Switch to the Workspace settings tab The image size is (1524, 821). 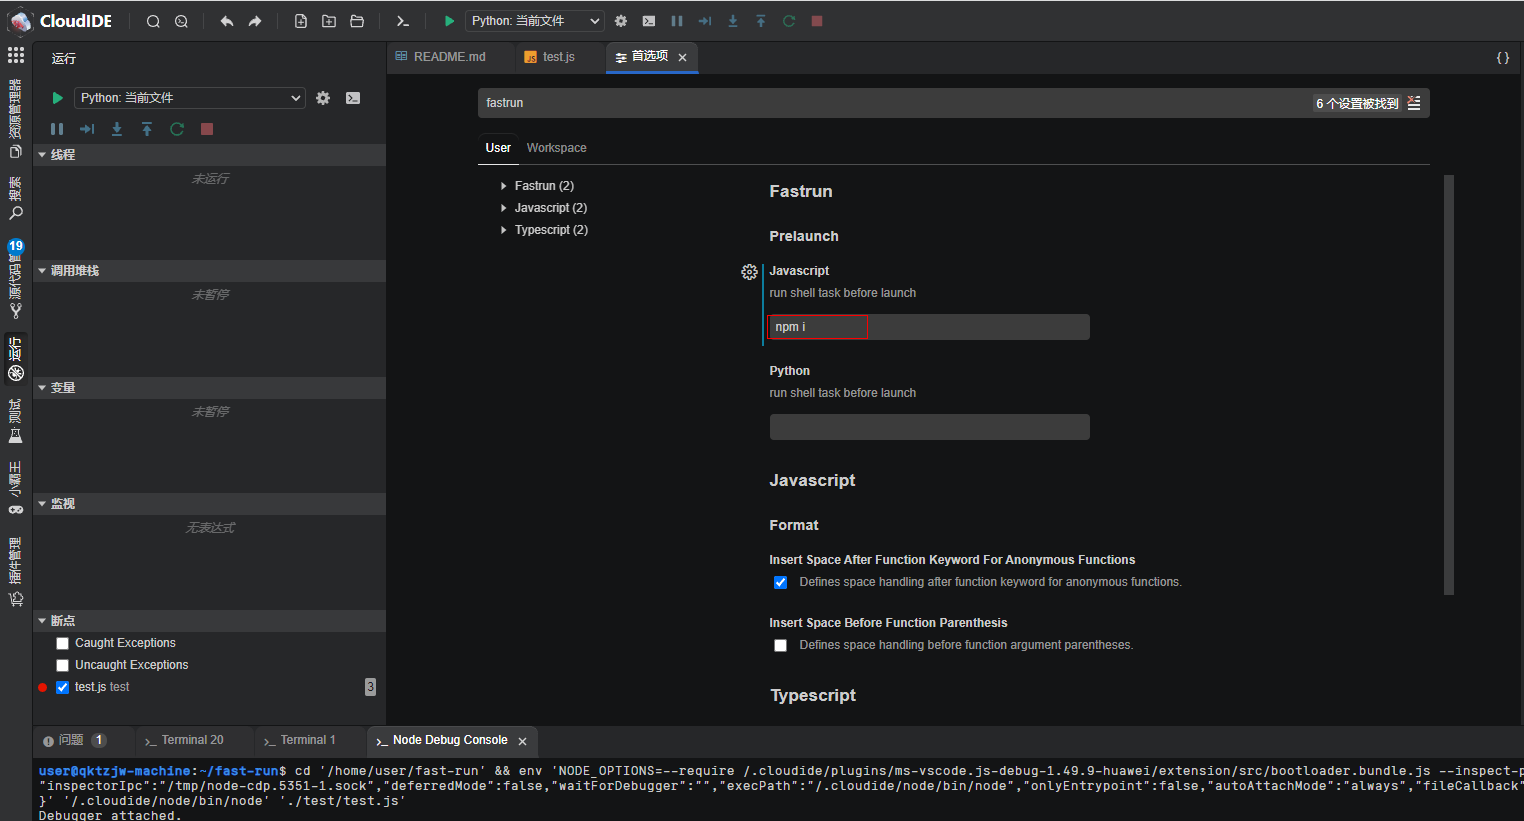pyautogui.click(x=556, y=148)
